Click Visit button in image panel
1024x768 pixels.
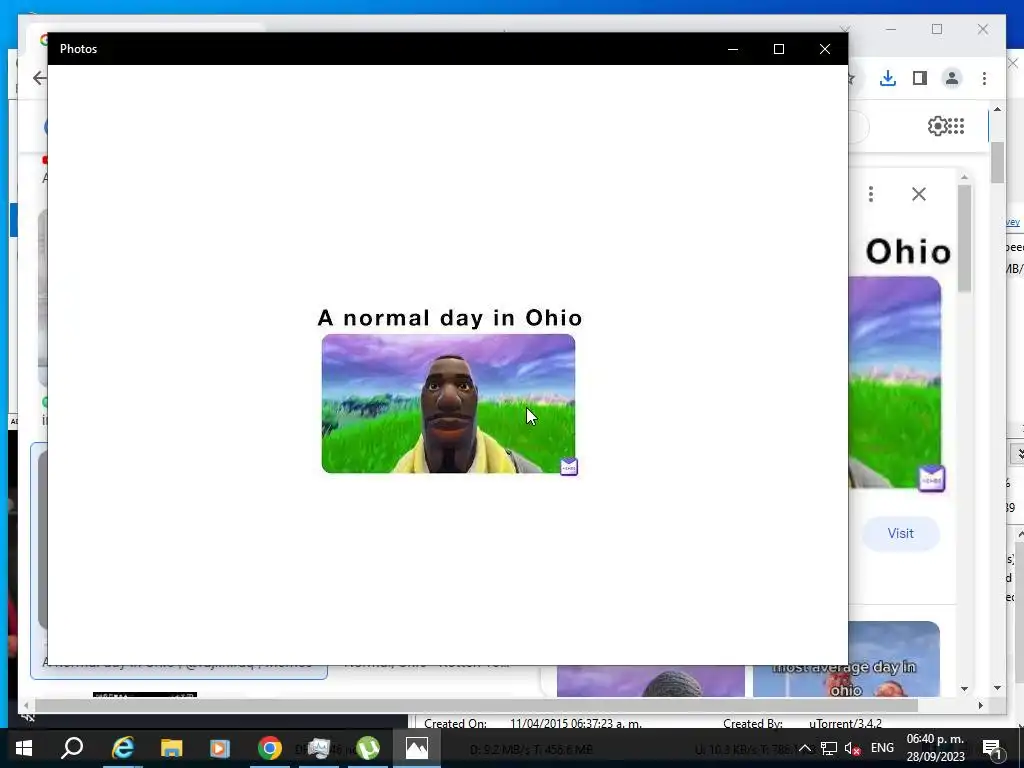[x=901, y=534]
